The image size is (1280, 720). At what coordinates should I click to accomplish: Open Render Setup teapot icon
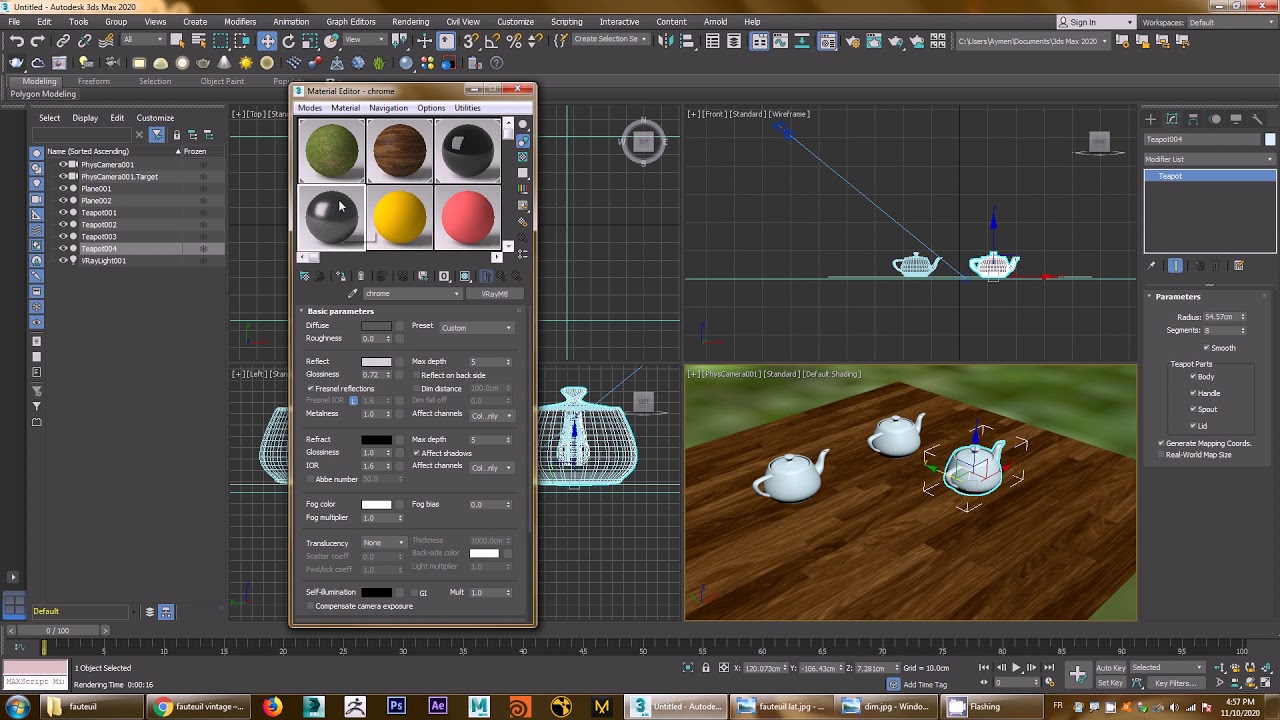(x=853, y=41)
